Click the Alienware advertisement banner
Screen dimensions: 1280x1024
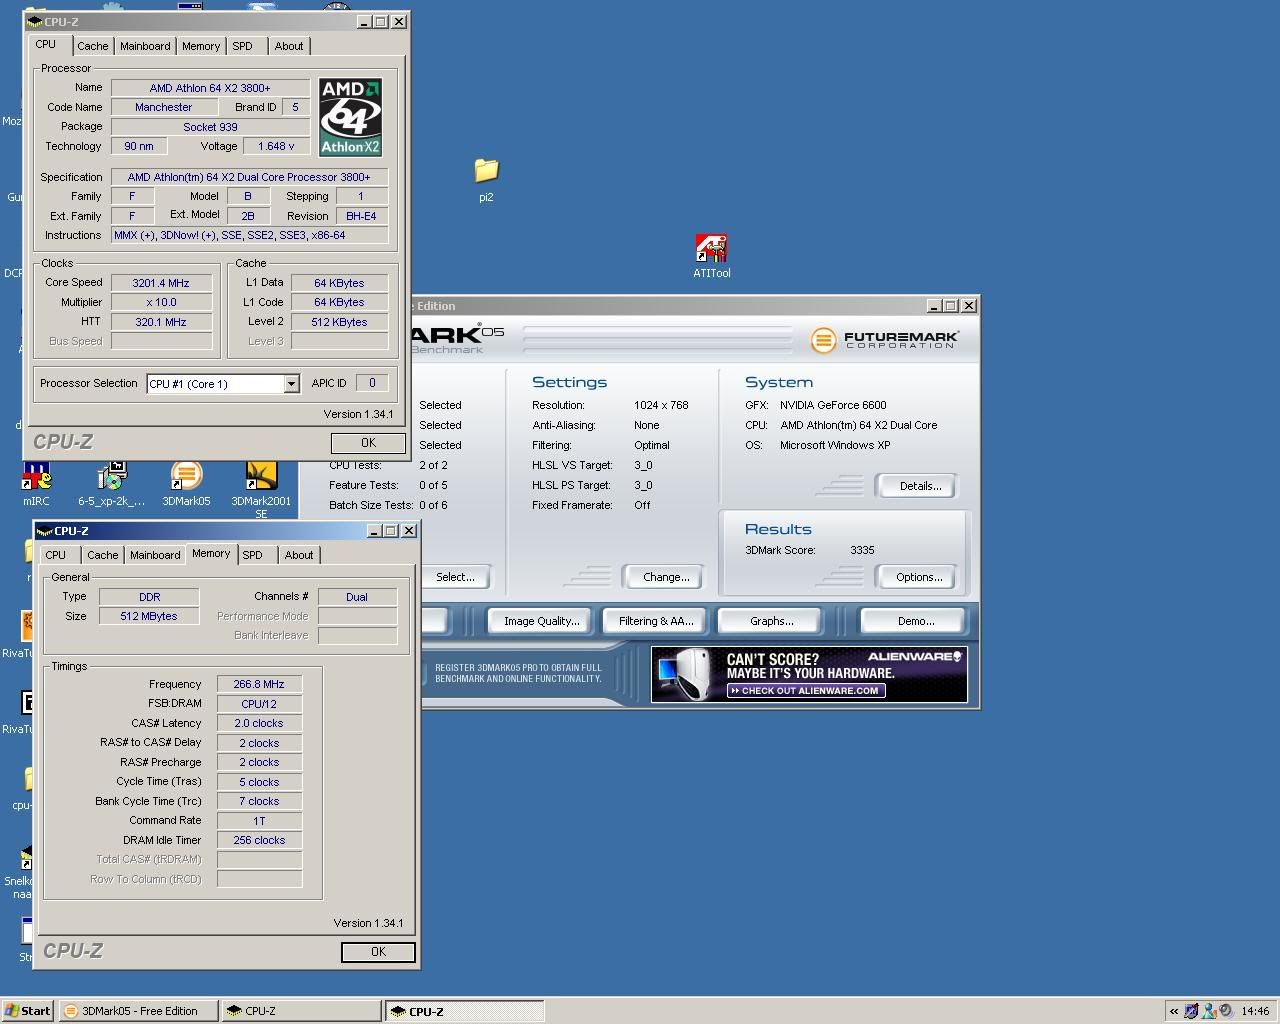tap(809, 674)
